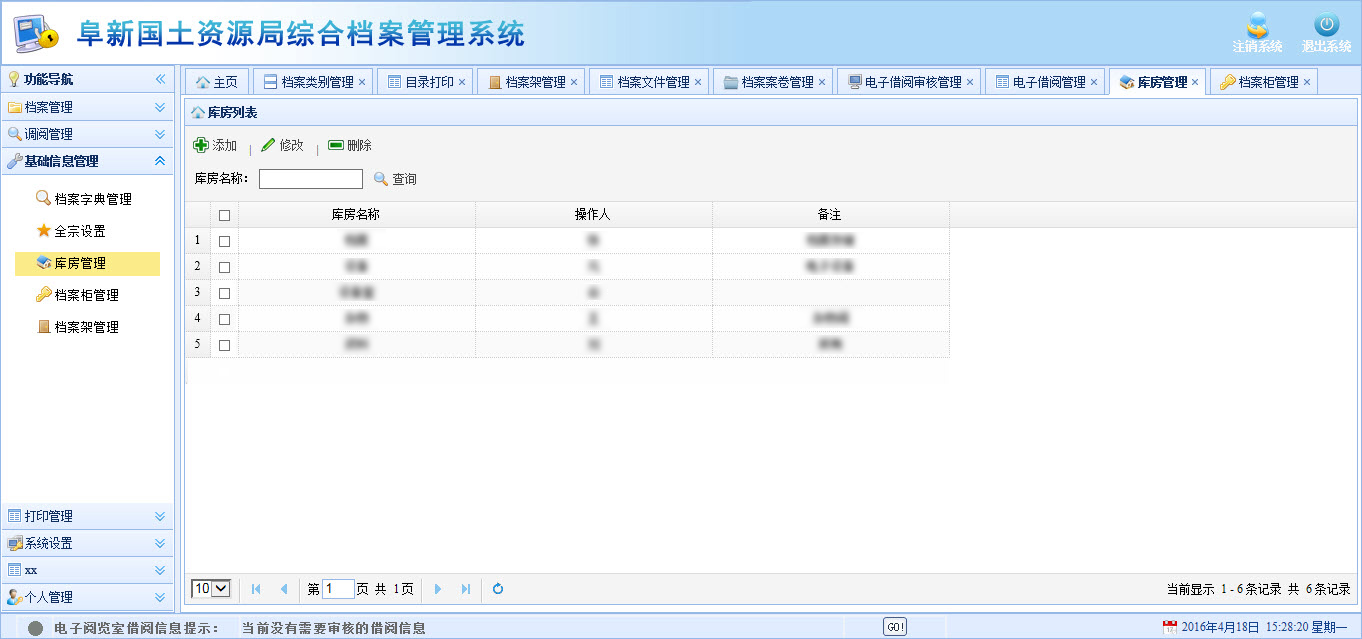Screen dimensions: 1362x639
Task: Expand the 档案管理 section in the sidebar
Action: point(159,107)
